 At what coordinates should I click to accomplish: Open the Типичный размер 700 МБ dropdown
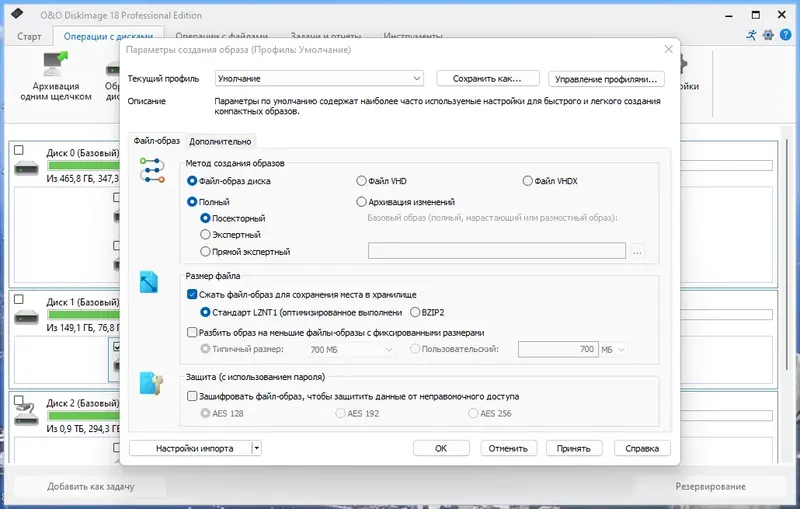(351, 349)
